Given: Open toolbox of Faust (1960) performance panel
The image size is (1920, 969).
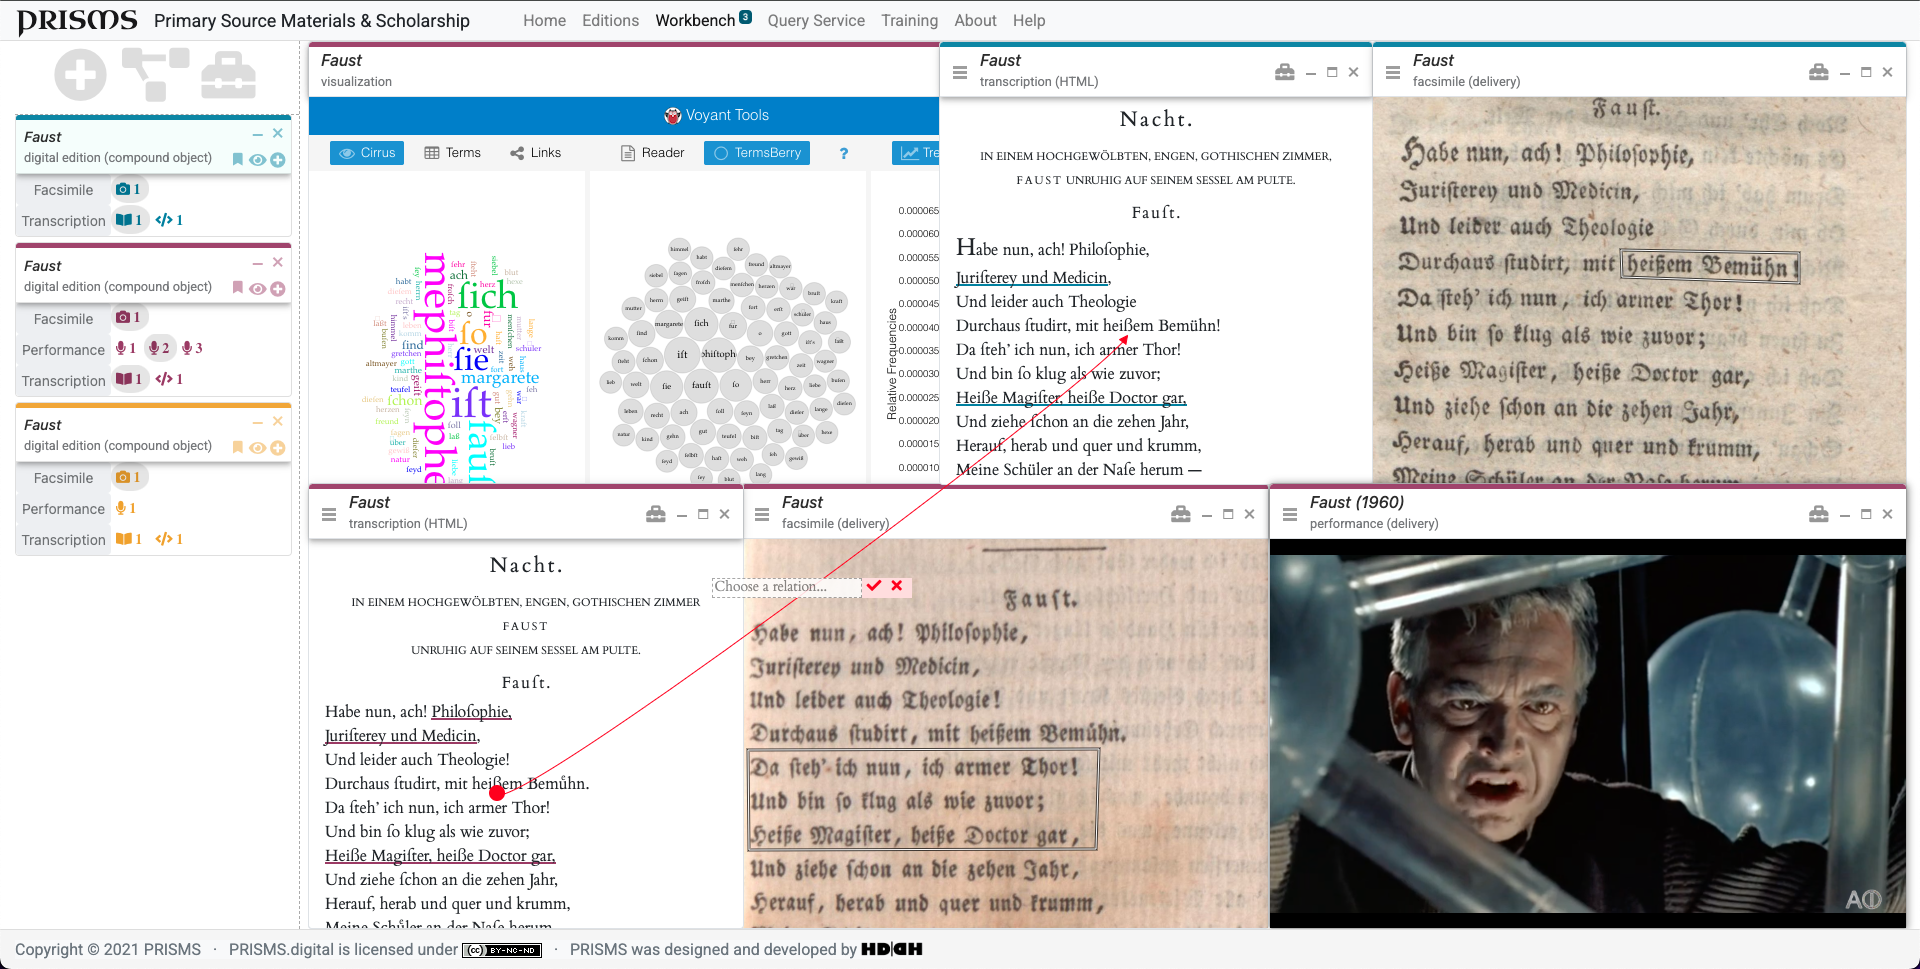Looking at the screenshot, I should (x=1819, y=514).
